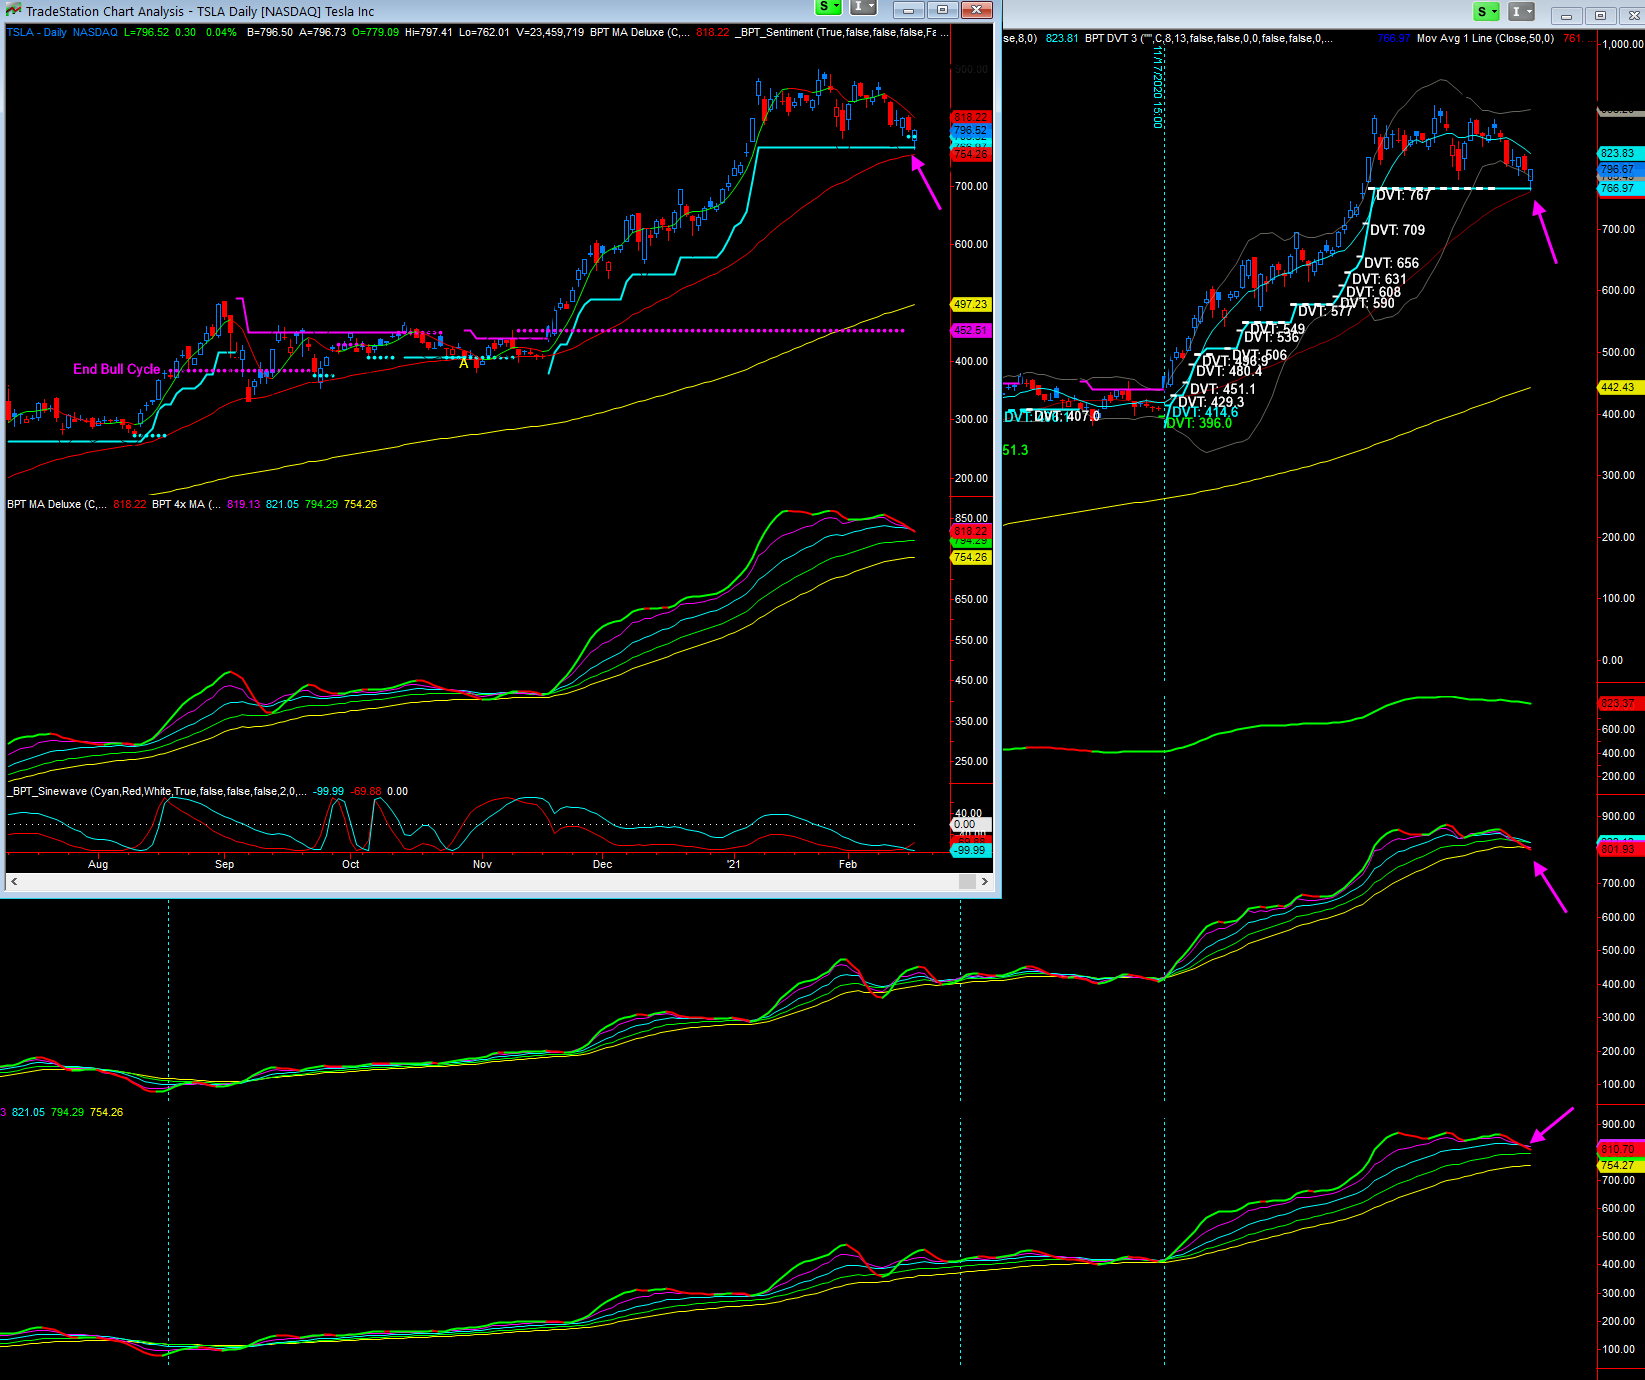
Task: Click the -99.99 cyan sinewave value tag
Action: pyautogui.click(x=970, y=850)
